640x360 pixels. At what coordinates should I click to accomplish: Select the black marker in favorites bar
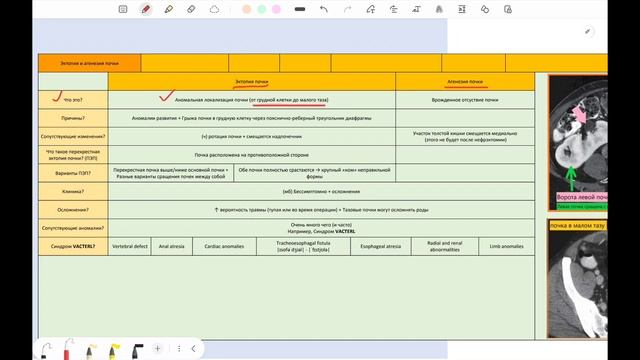pyautogui.click(x=137, y=351)
